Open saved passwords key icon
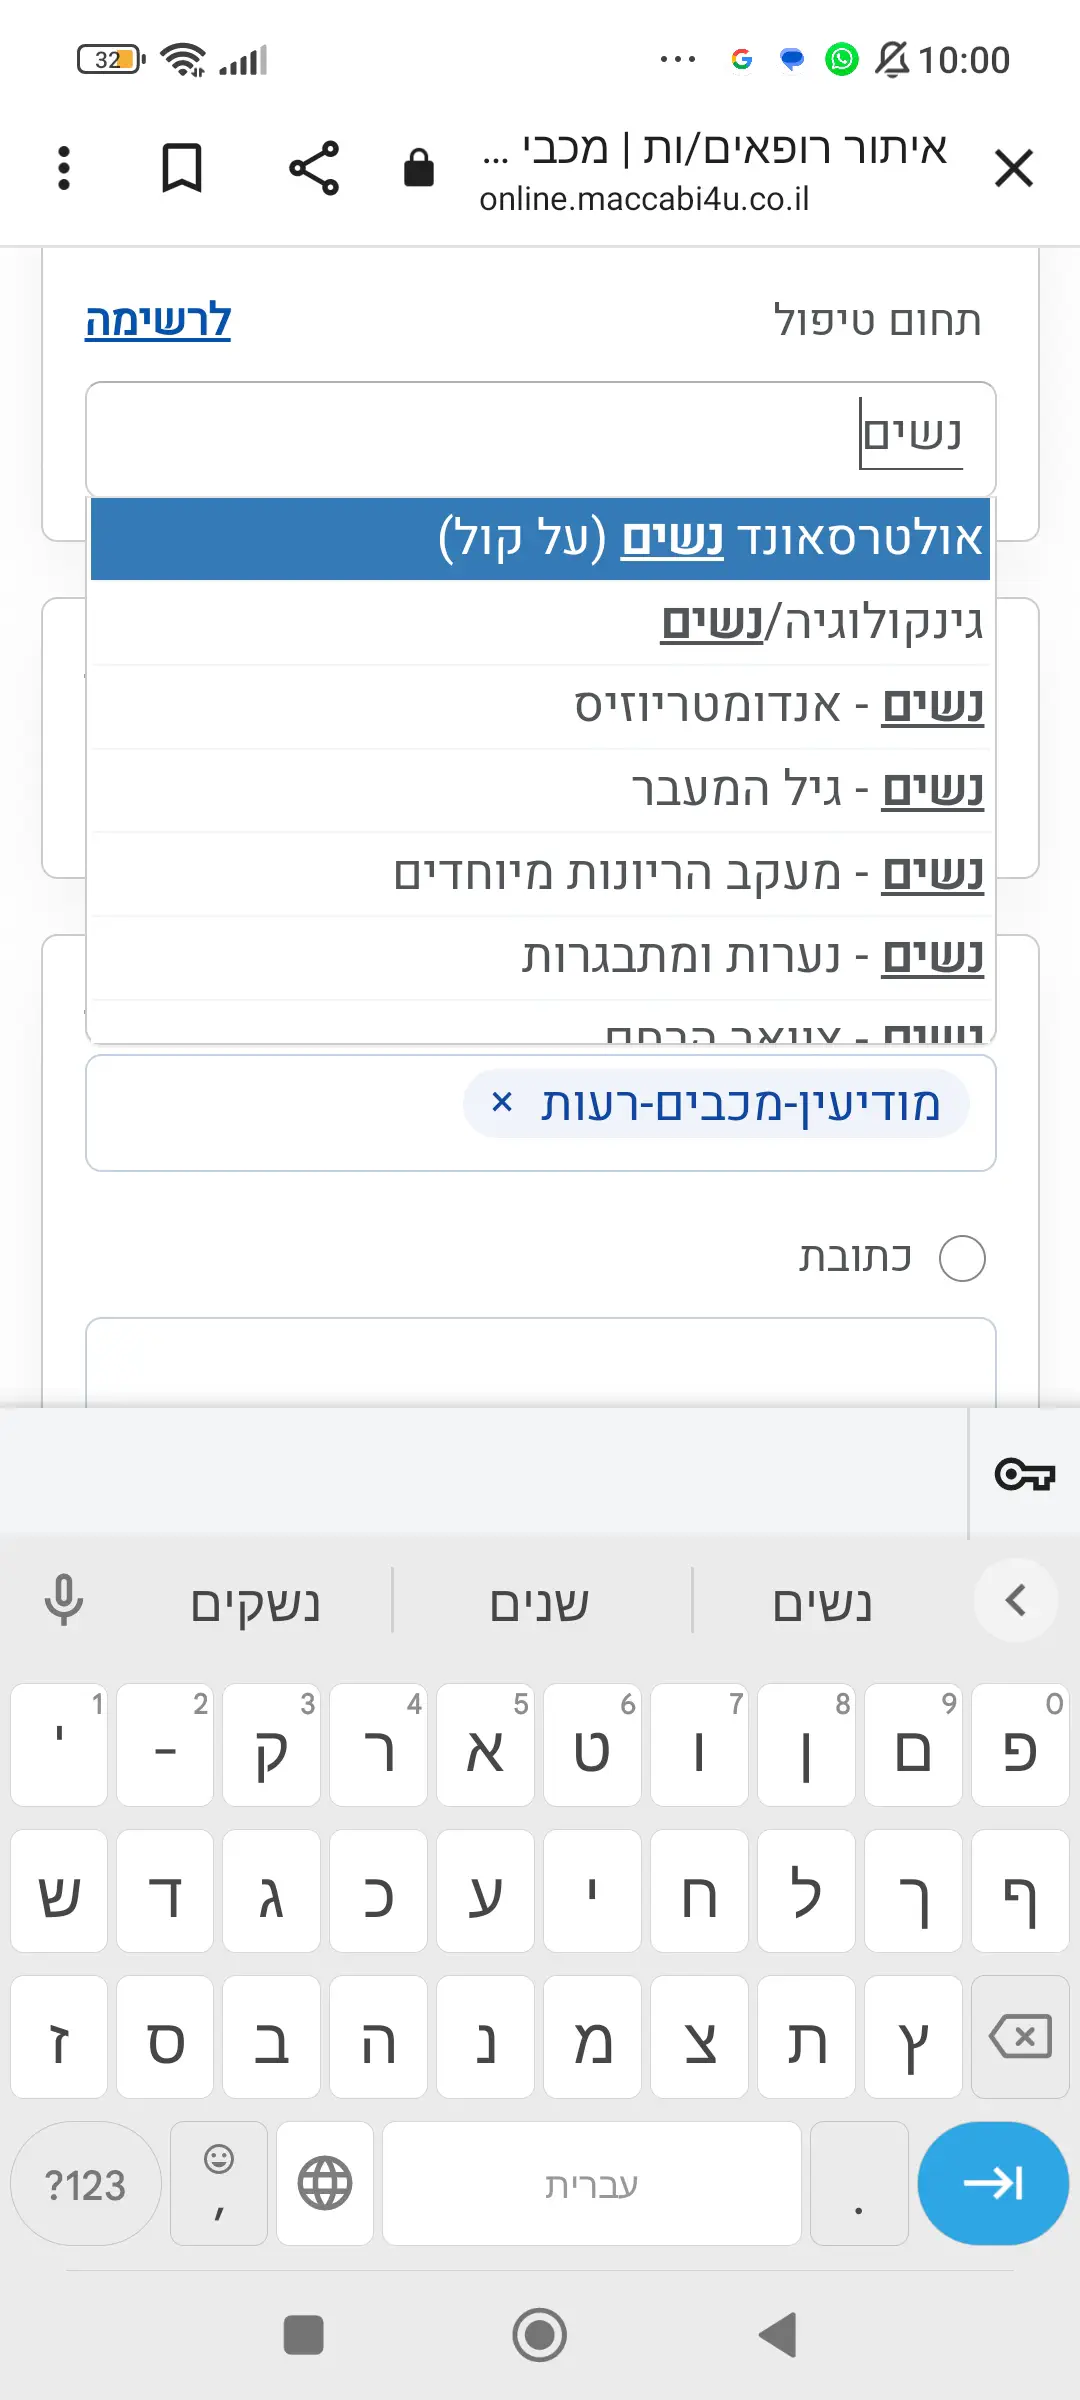This screenshot has width=1080, height=2400. (x=1025, y=1474)
